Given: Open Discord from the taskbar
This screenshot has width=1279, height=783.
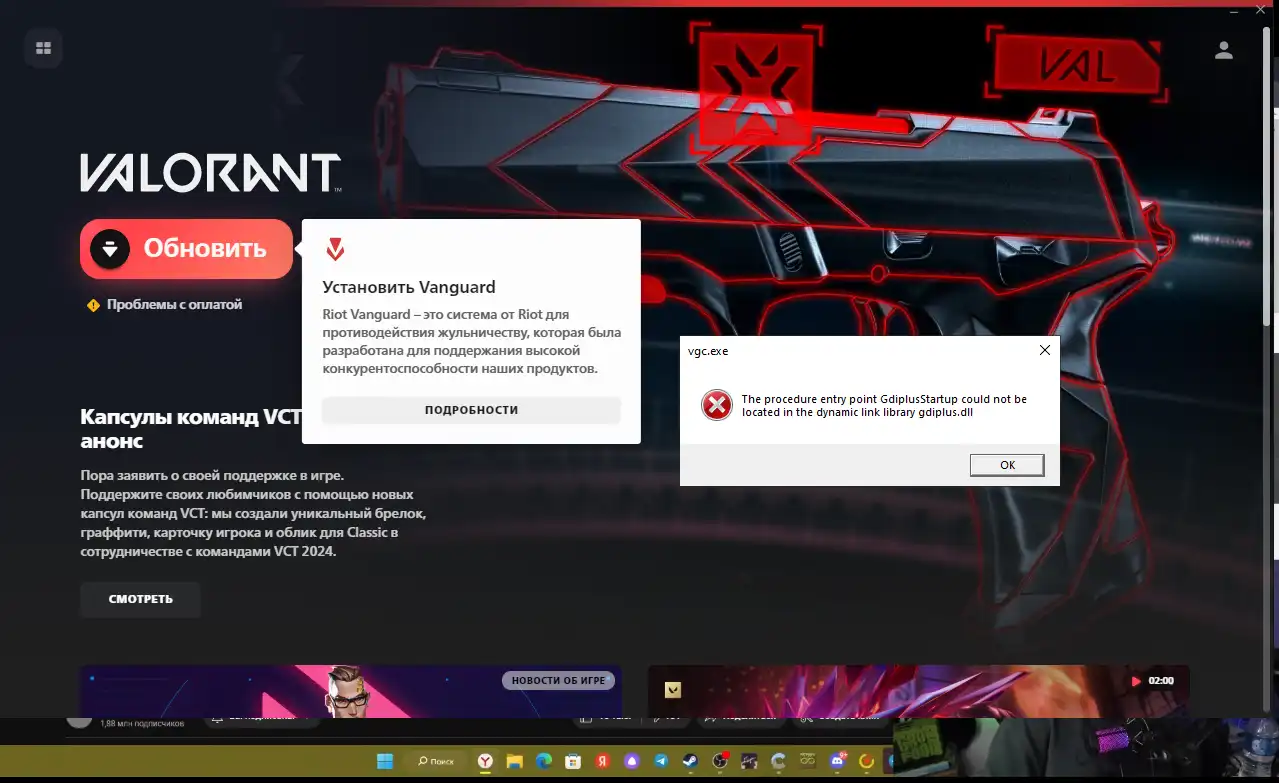Looking at the screenshot, I should tap(837, 761).
